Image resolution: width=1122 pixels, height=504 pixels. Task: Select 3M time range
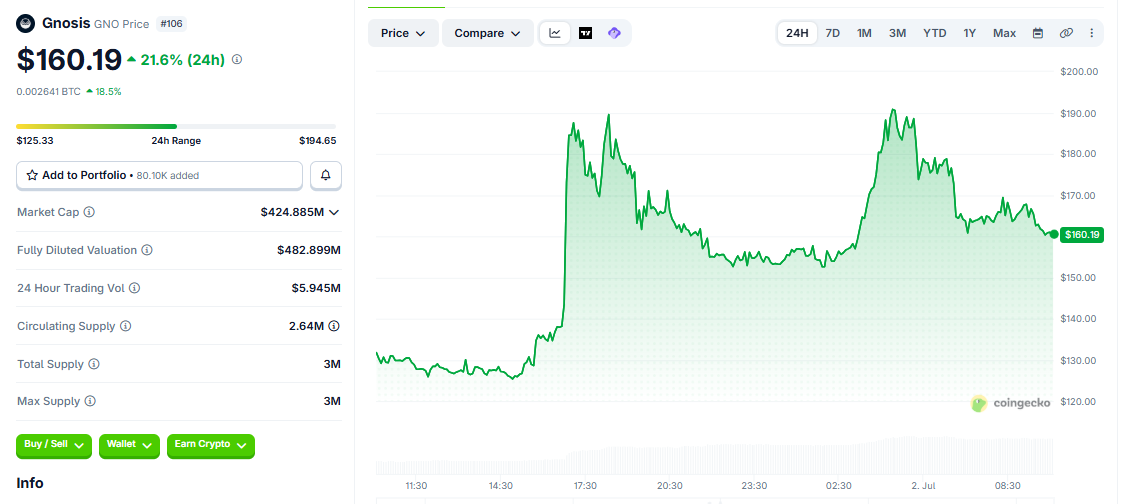coord(897,33)
